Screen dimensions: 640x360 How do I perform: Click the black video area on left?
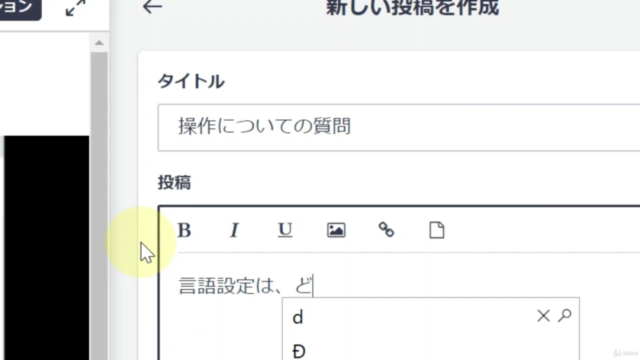click(x=47, y=248)
